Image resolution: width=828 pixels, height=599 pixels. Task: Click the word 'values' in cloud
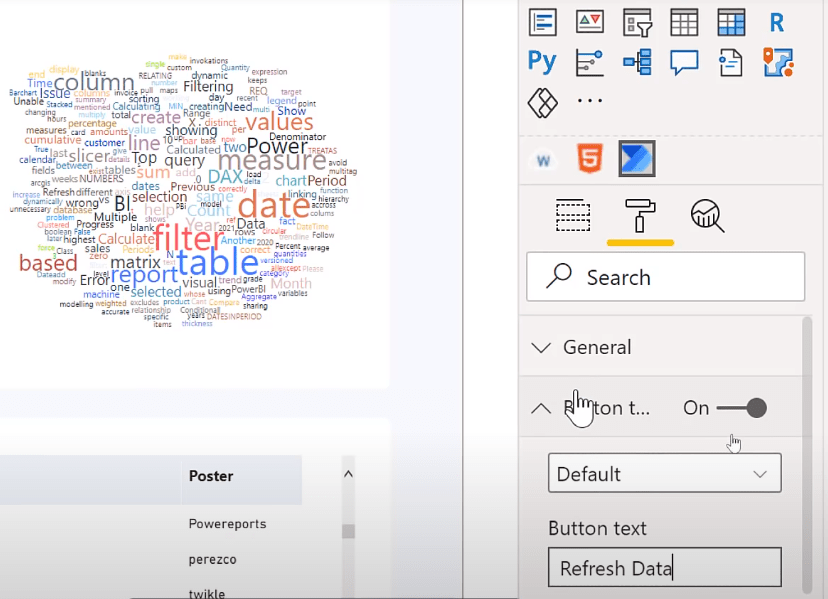pos(279,122)
